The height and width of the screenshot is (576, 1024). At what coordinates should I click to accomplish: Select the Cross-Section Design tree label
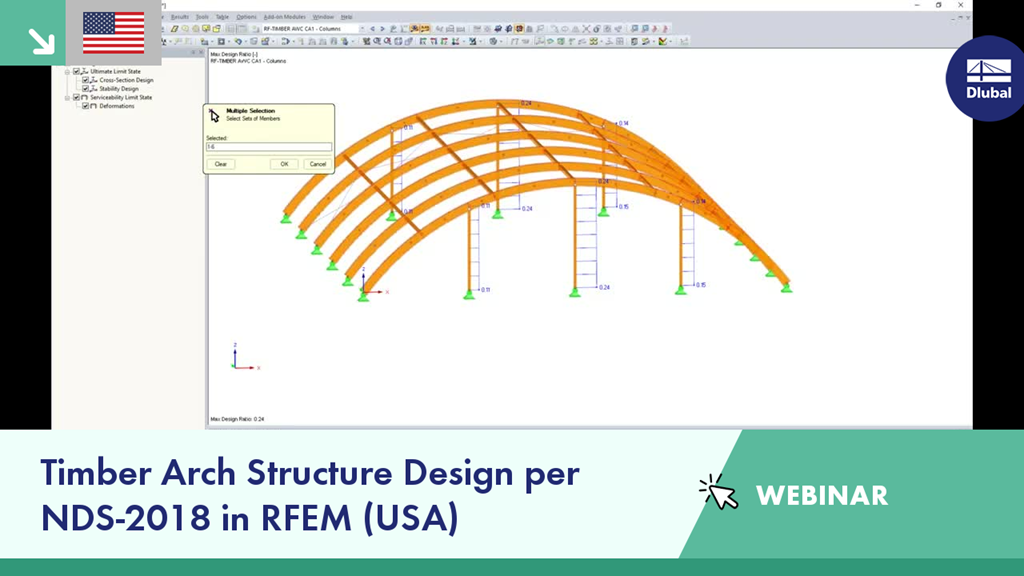coord(126,80)
